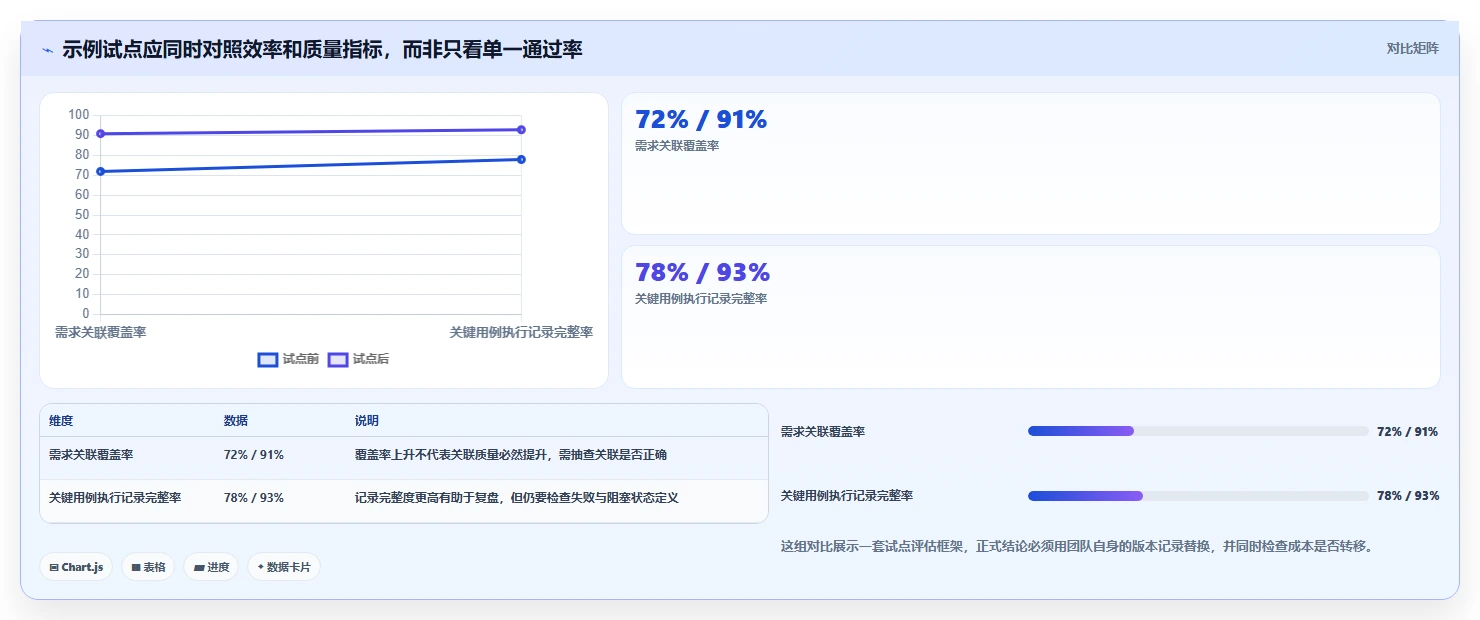Click the 对比矩阵 label in the header

(x=1413, y=49)
